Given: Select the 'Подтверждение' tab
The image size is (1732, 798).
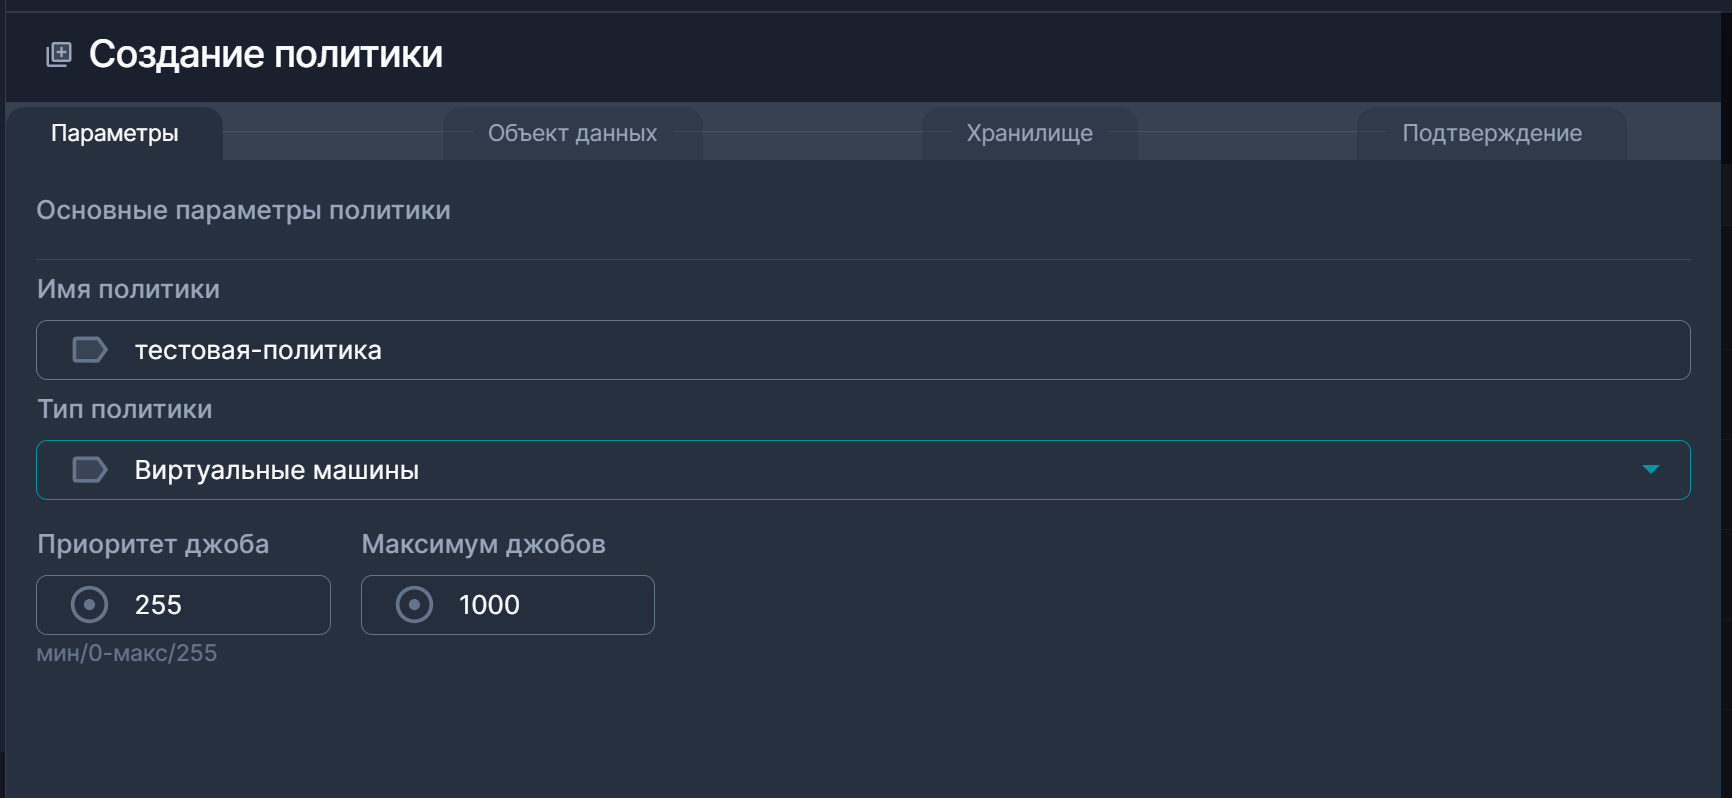Looking at the screenshot, I should tap(1491, 133).
